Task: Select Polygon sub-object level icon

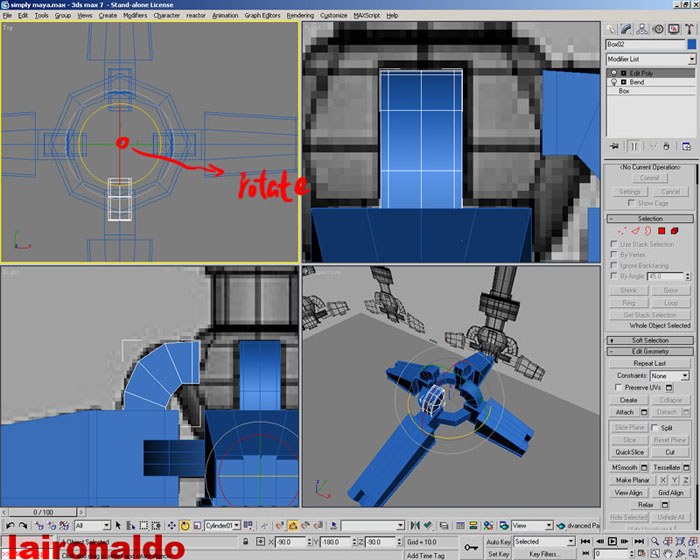Action: [x=662, y=231]
